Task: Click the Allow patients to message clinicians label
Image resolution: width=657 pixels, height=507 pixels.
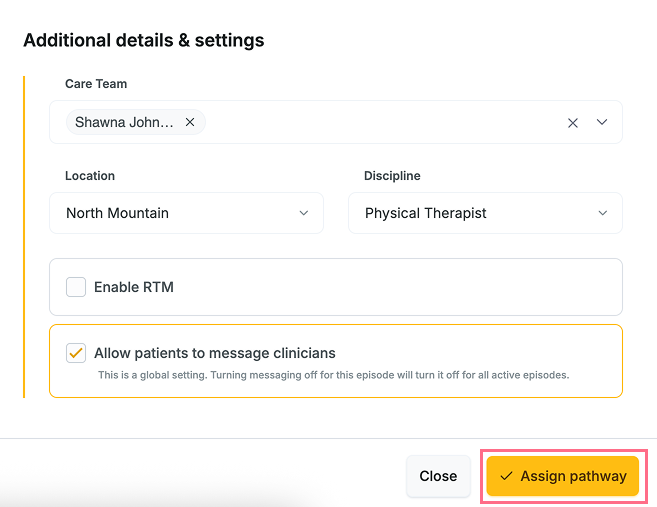Action: (x=215, y=353)
